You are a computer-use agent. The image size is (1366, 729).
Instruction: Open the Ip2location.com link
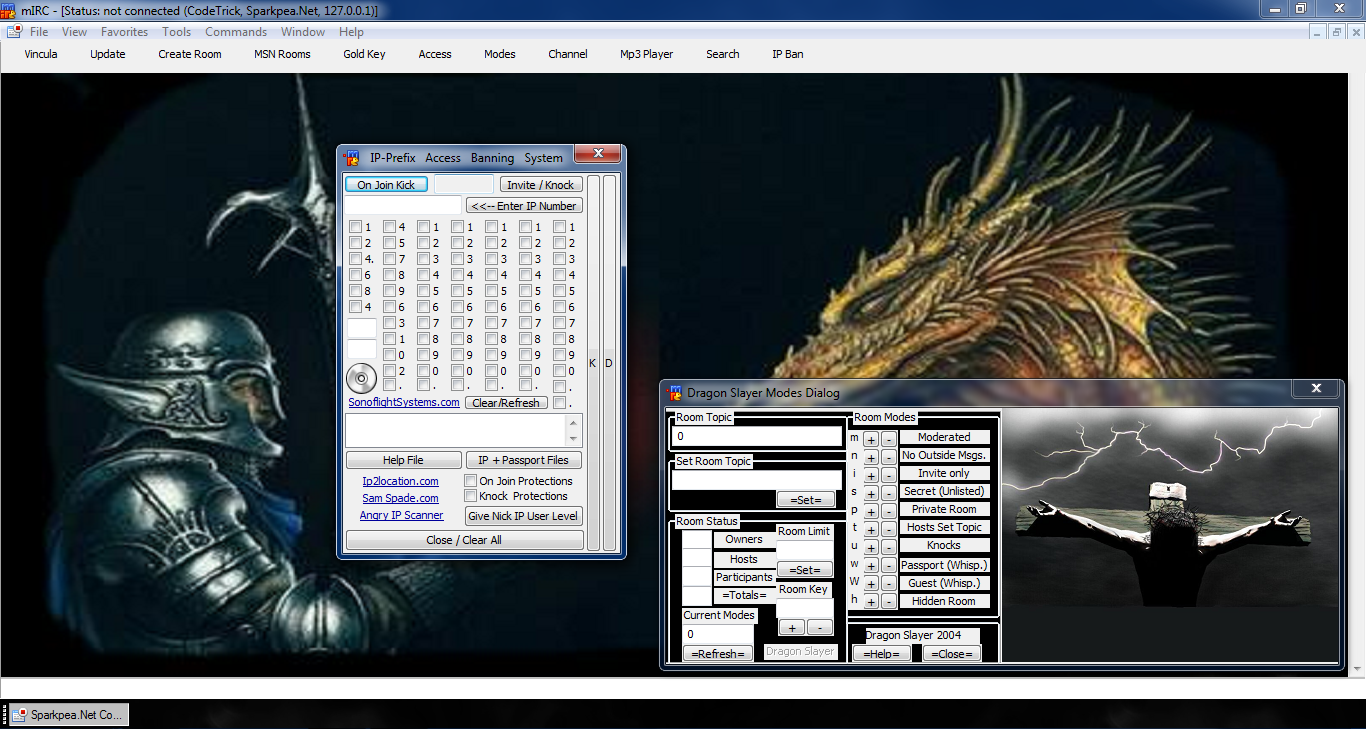pos(400,481)
